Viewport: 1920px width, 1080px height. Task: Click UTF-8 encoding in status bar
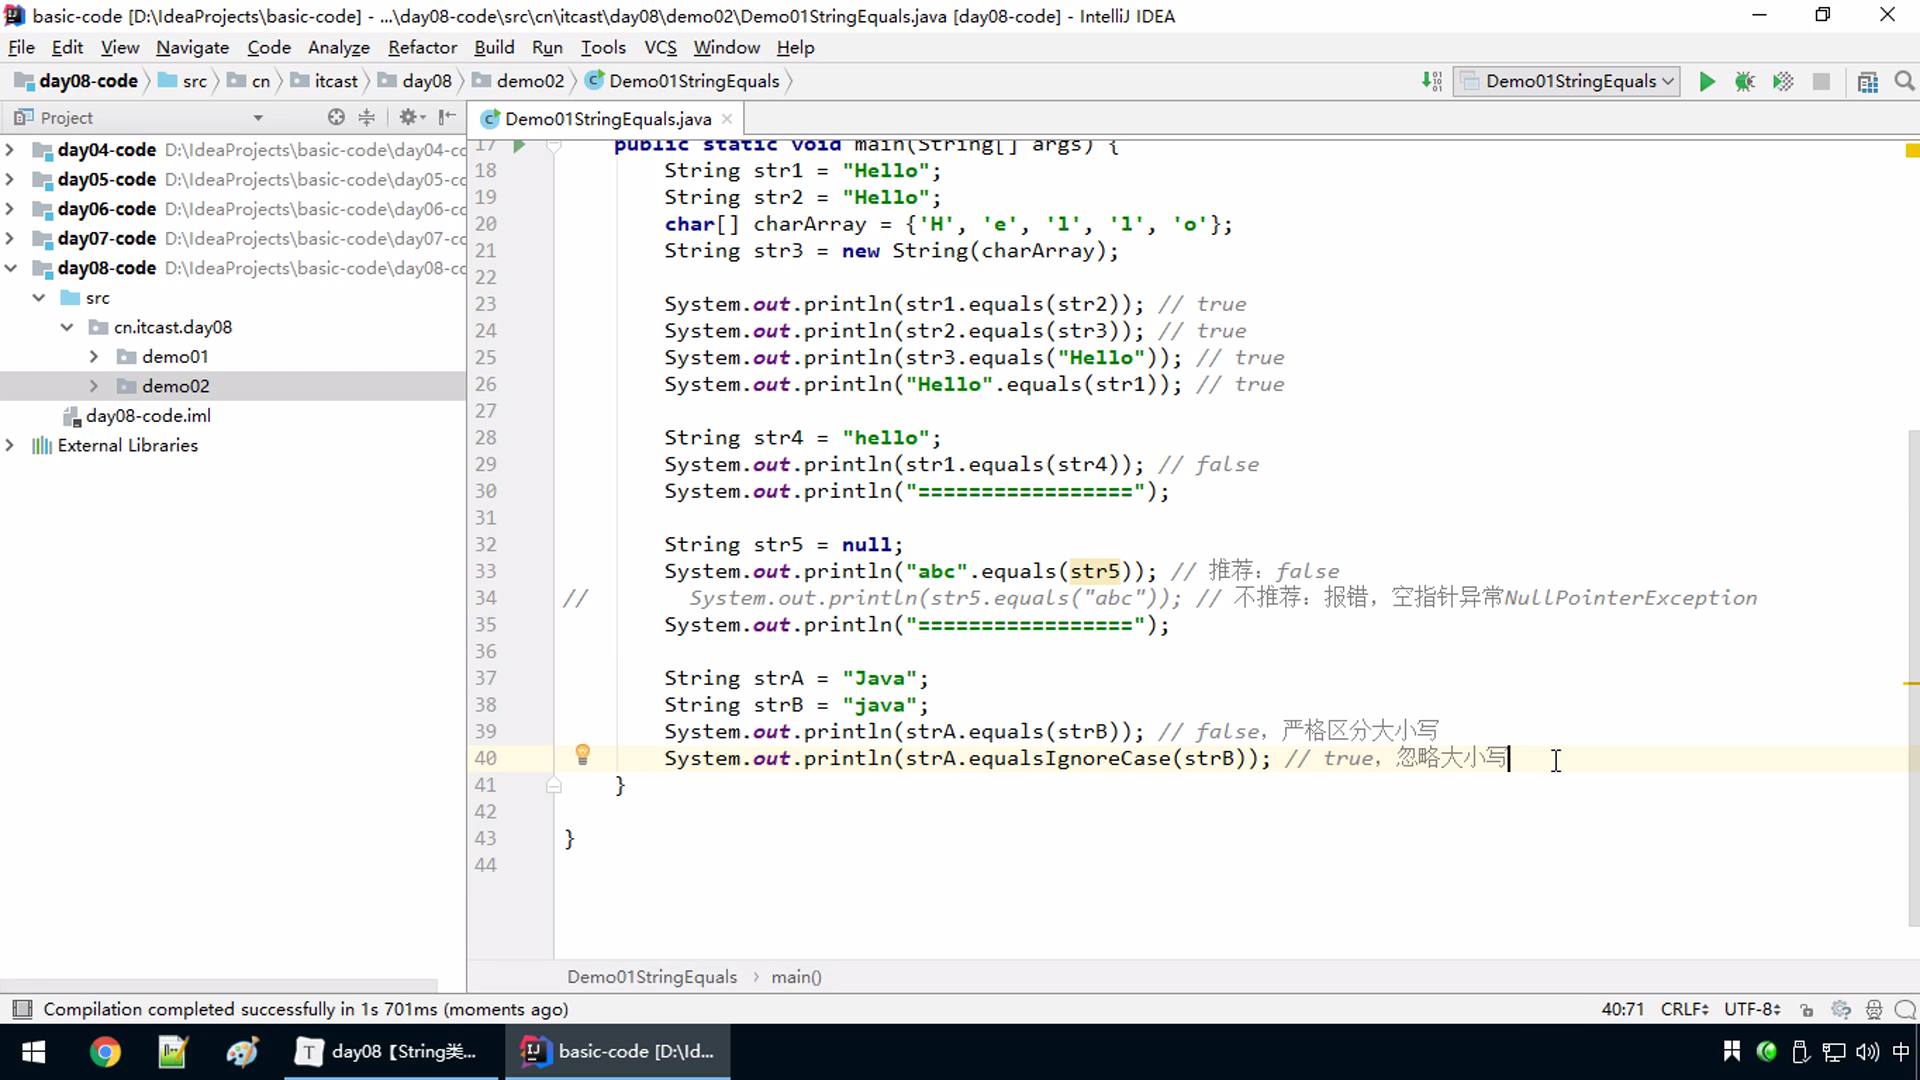[x=1751, y=1010]
